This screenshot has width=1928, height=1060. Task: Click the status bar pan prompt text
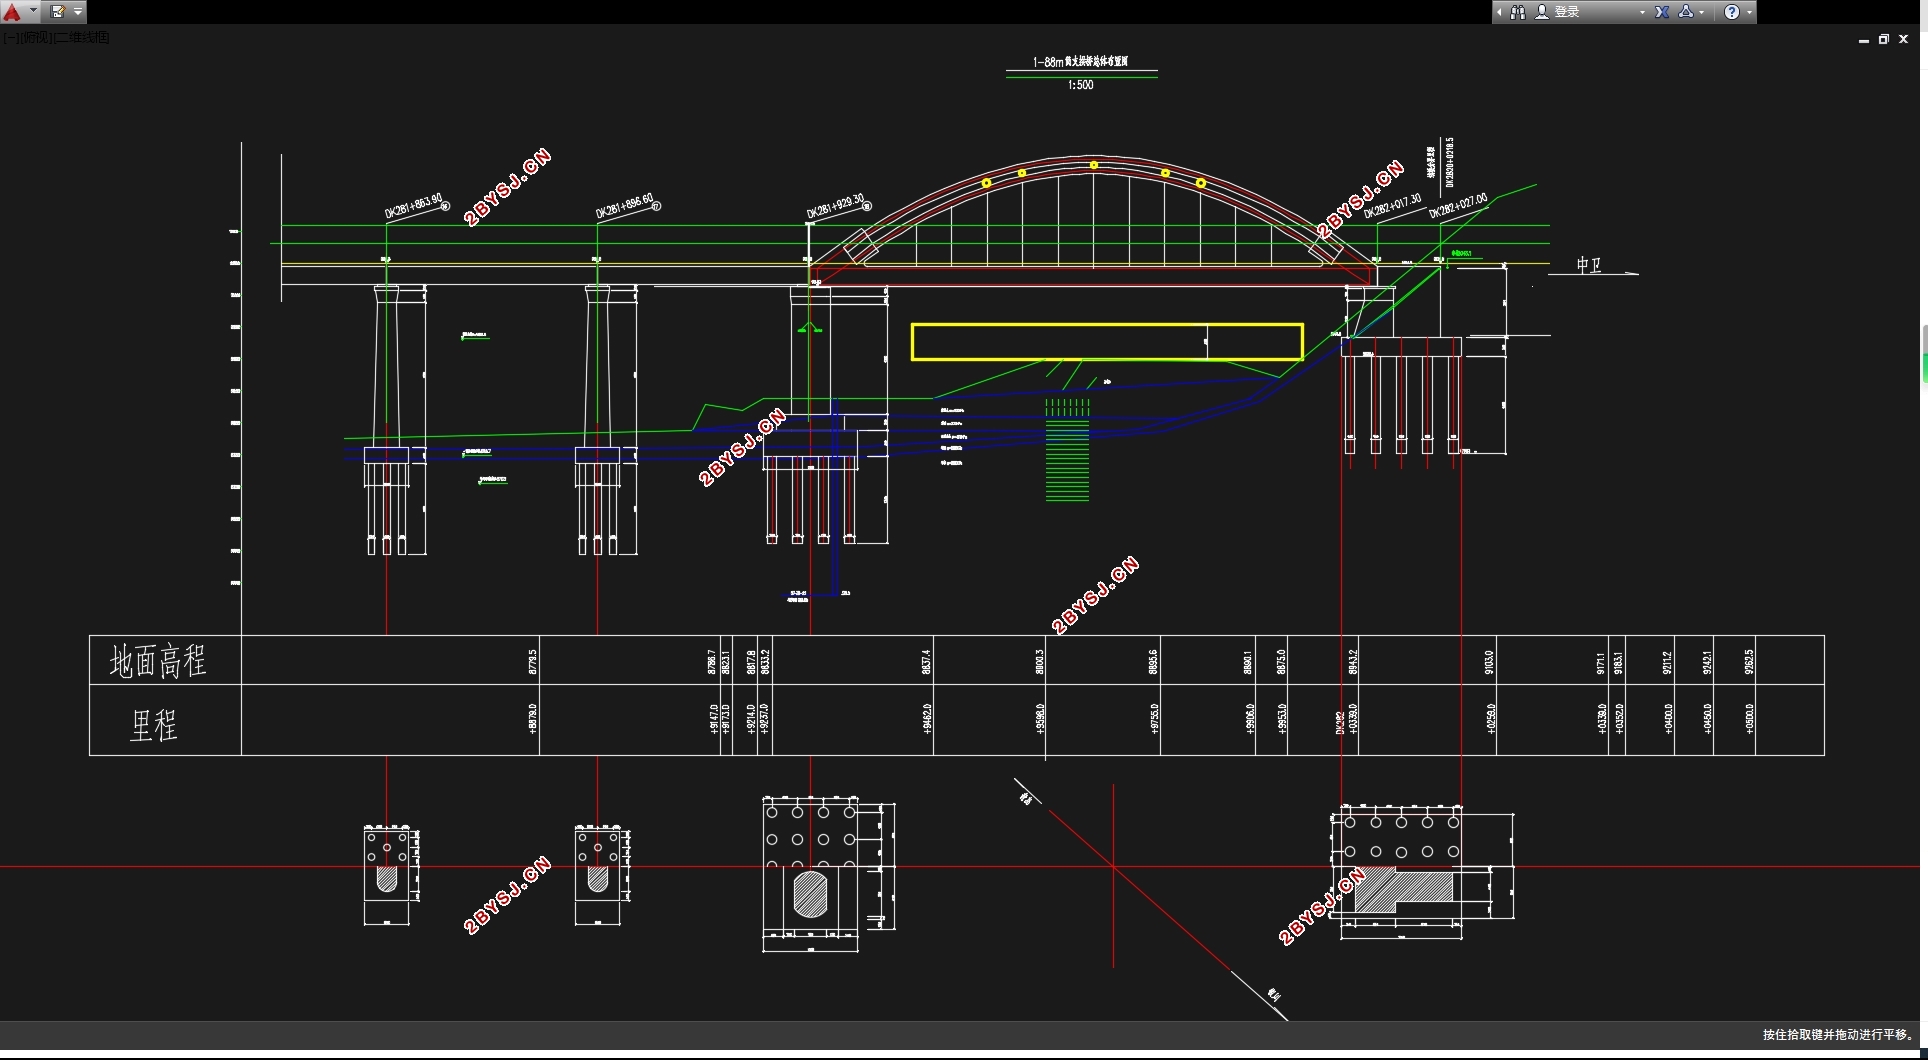(x=1837, y=1034)
